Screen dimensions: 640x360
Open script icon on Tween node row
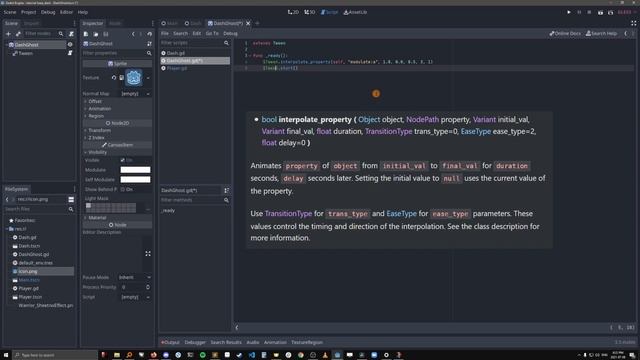70,53
